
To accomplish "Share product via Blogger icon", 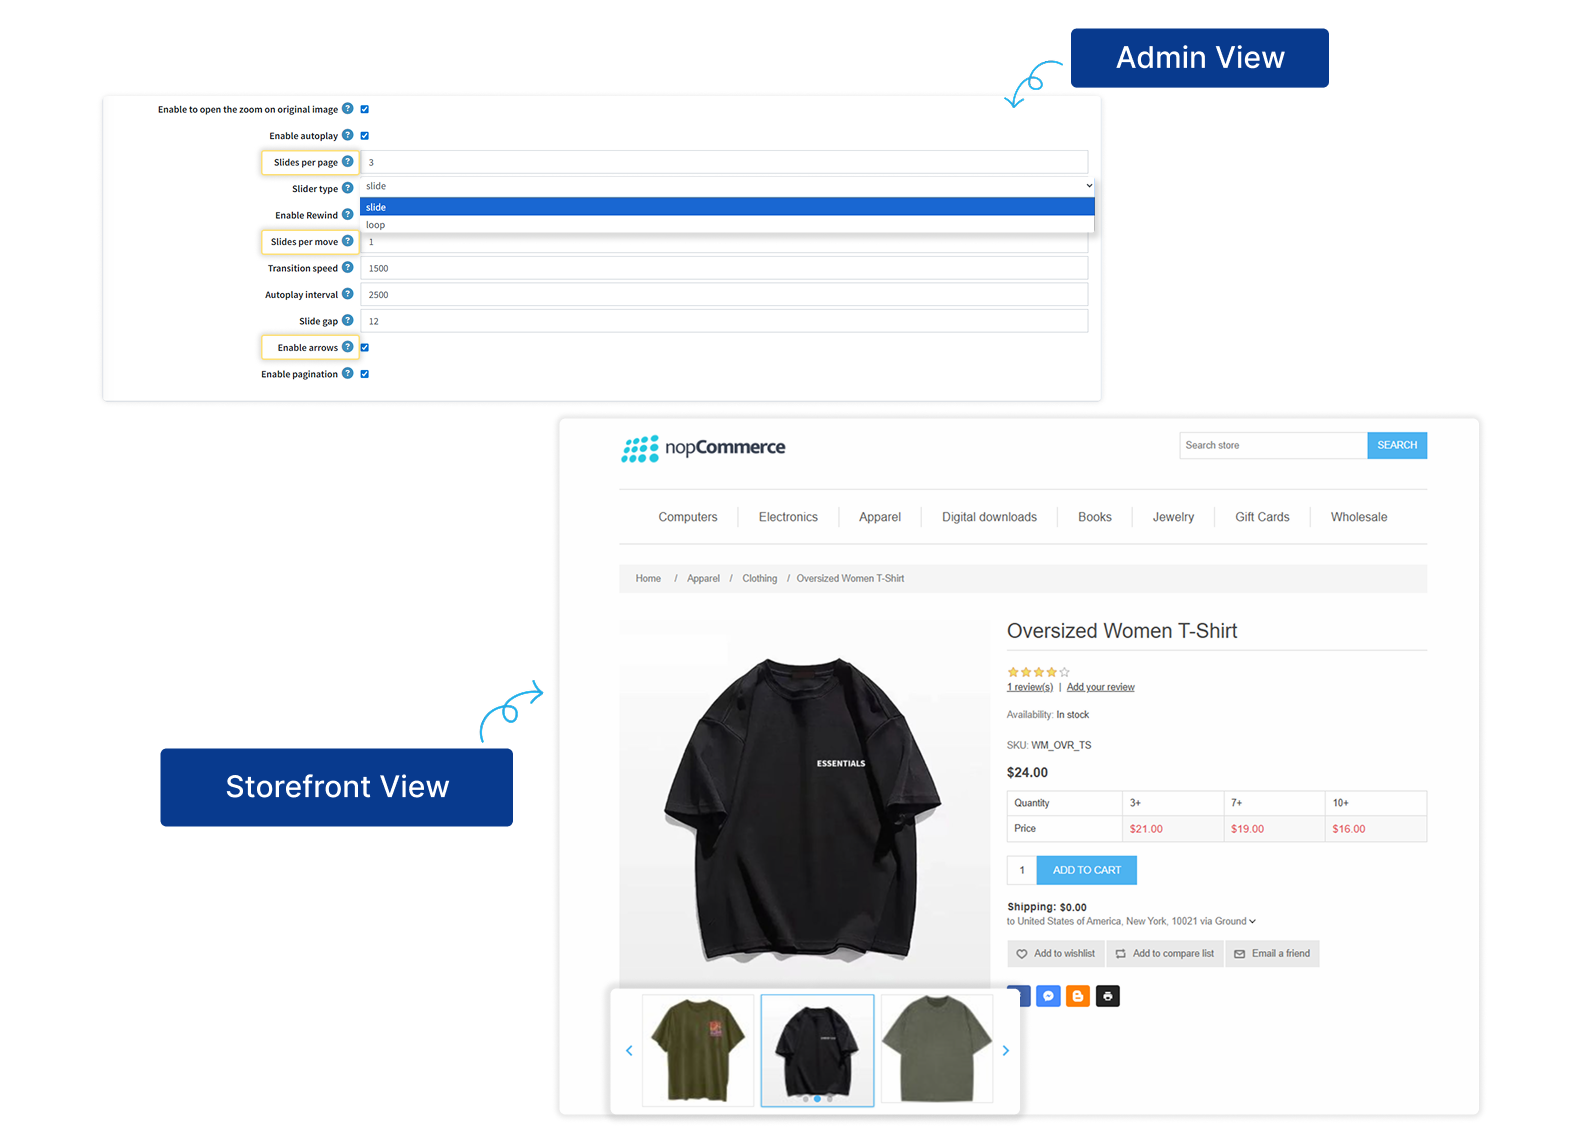I will (1078, 996).
